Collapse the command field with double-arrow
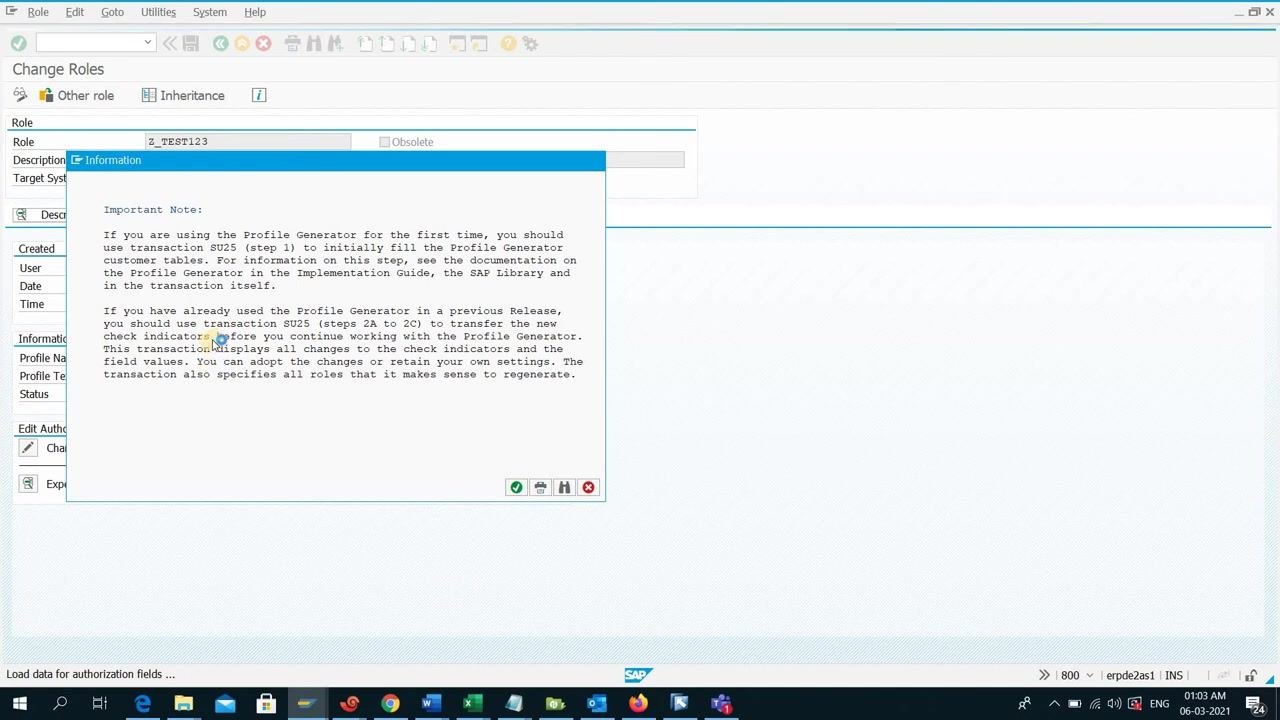 (x=170, y=43)
